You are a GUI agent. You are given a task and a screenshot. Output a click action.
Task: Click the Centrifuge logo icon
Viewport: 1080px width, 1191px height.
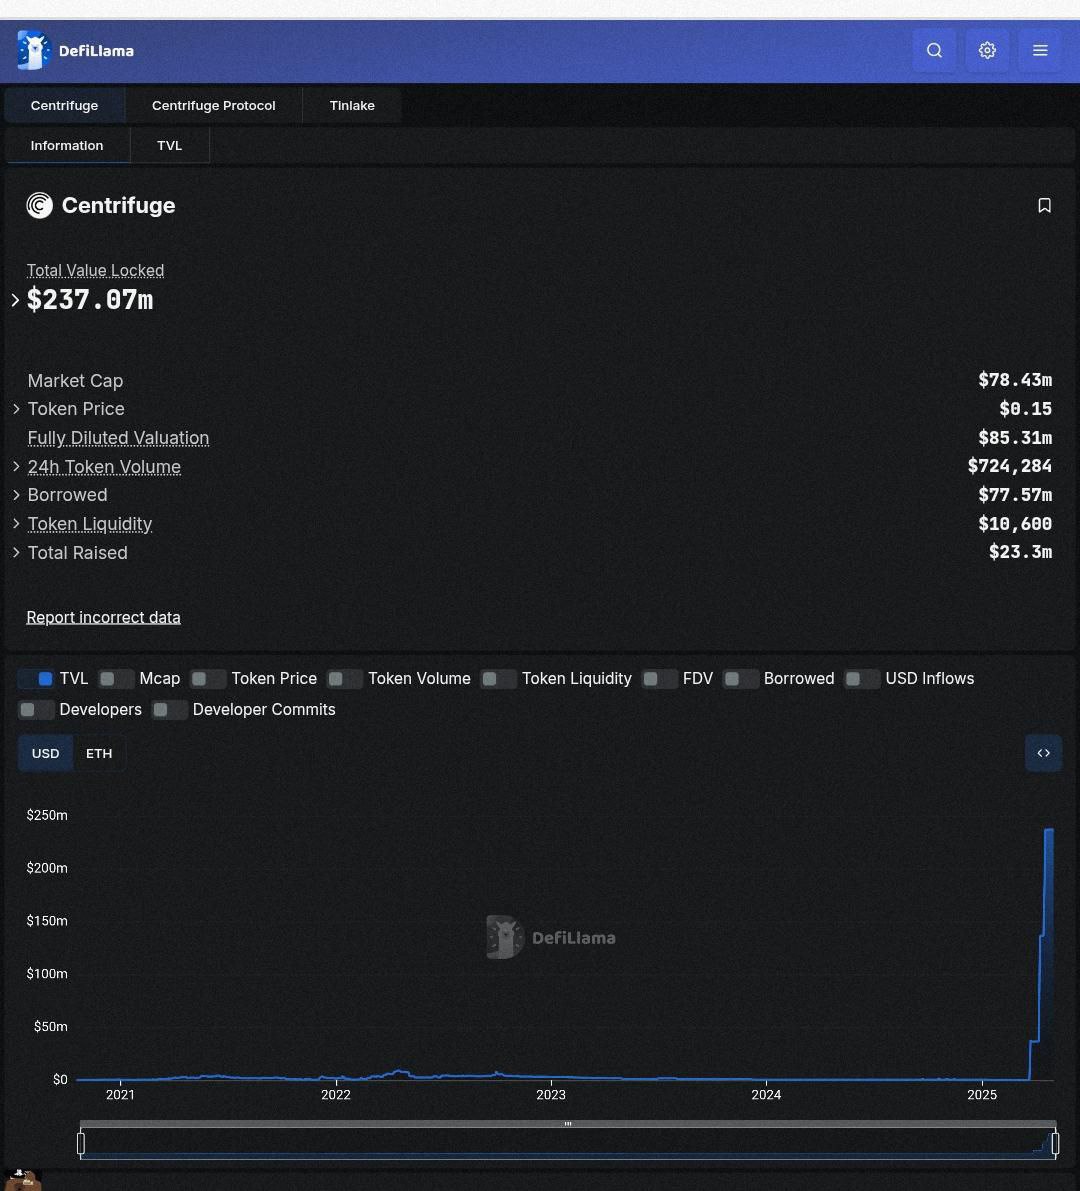pyautogui.click(x=39, y=206)
